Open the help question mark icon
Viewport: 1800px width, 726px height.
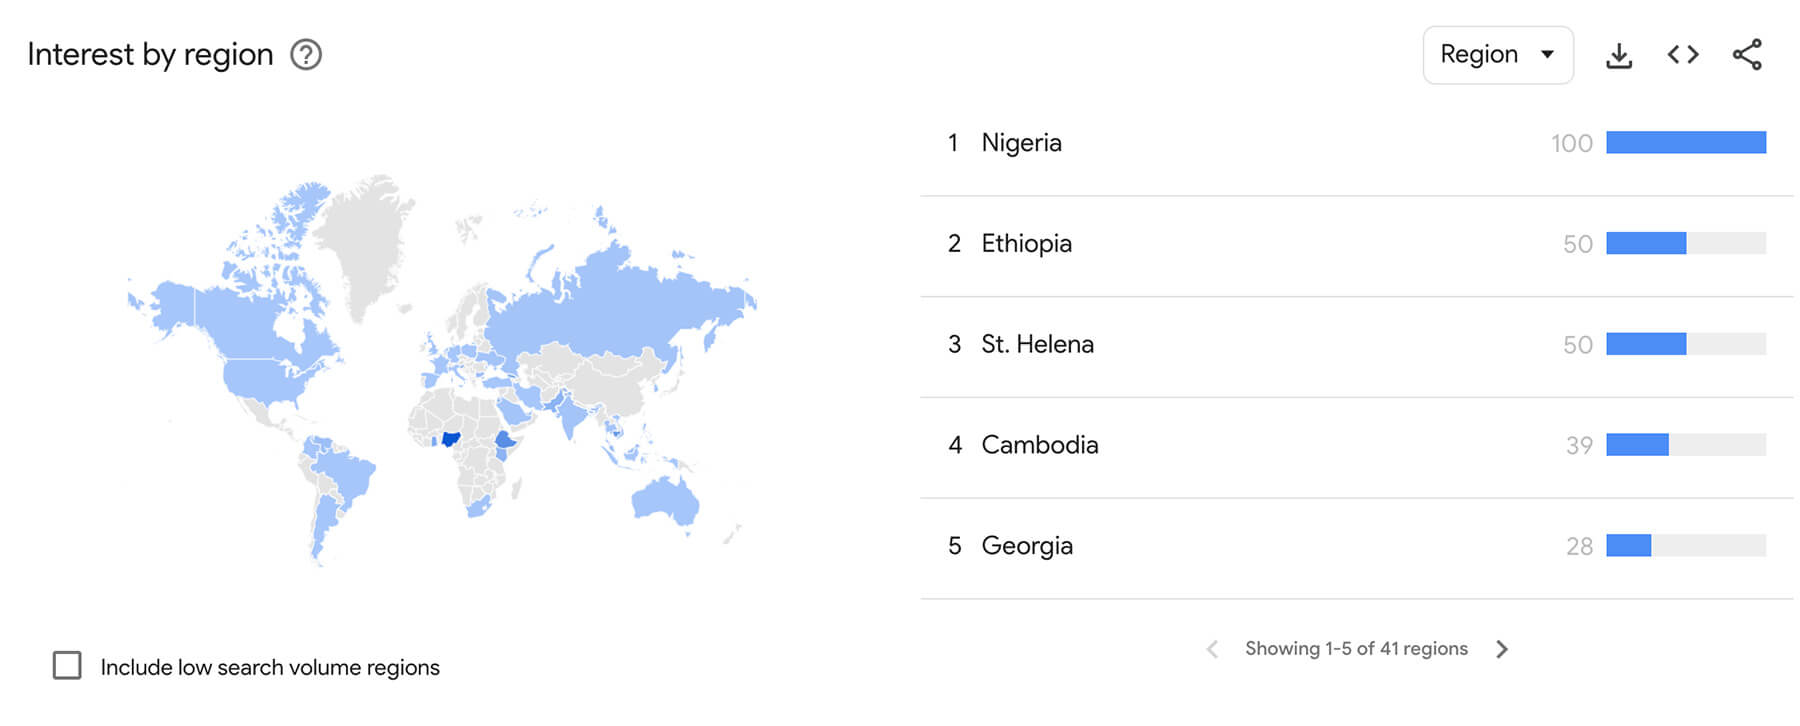coord(306,55)
